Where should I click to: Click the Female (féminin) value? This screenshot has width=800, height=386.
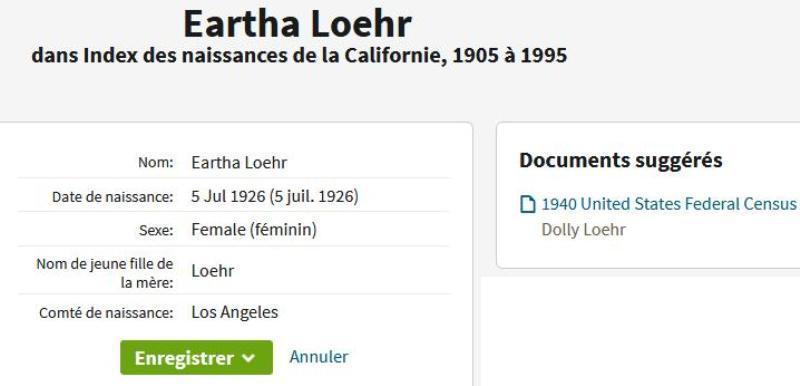click(254, 230)
